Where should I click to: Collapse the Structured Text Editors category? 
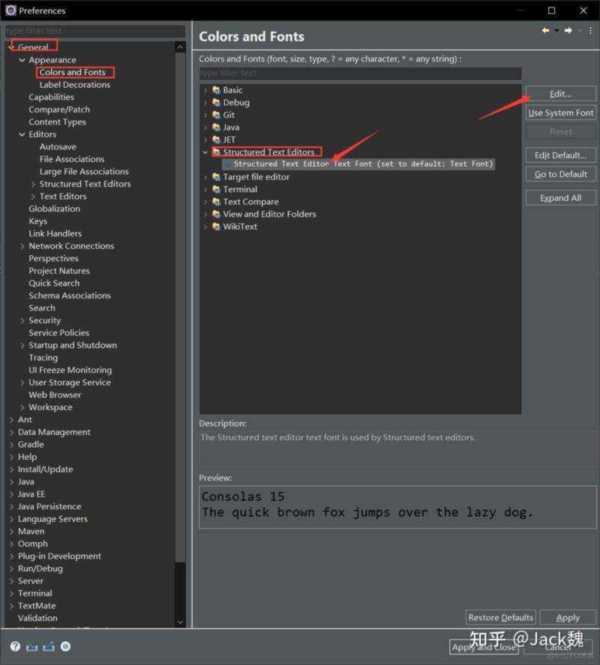[x=205, y=152]
